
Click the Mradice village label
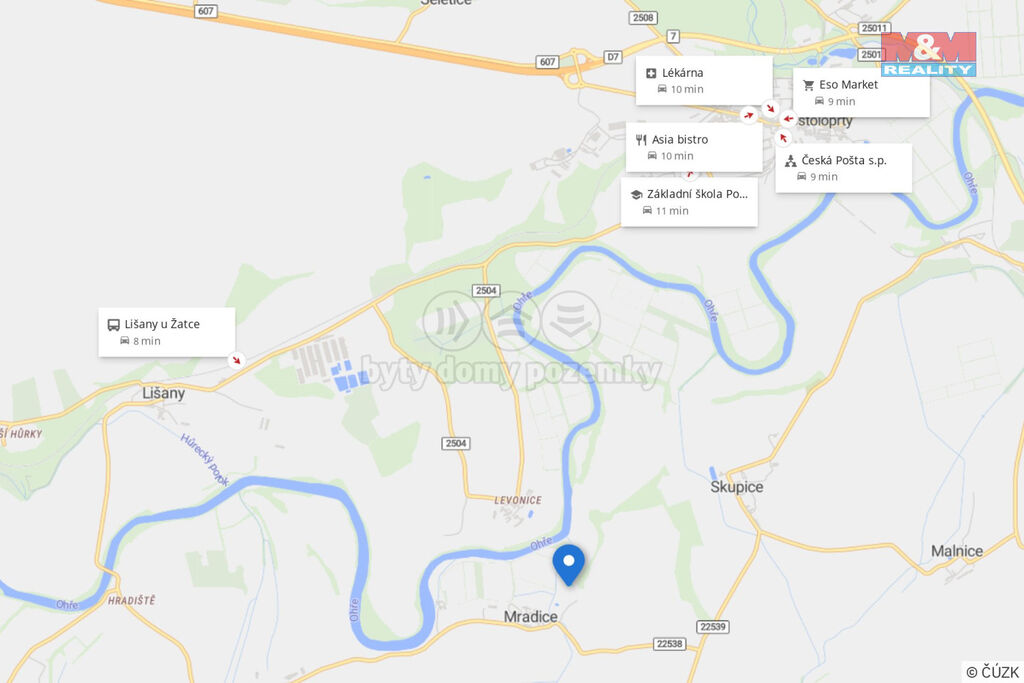coord(530,616)
